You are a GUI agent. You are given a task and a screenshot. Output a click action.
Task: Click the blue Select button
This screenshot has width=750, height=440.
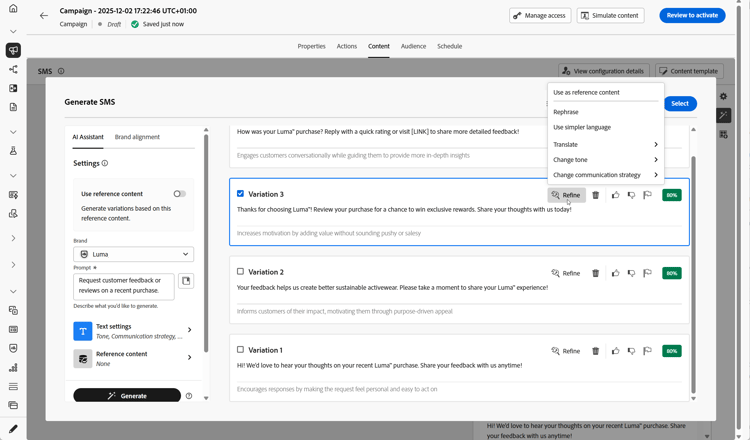[x=680, y=103]
